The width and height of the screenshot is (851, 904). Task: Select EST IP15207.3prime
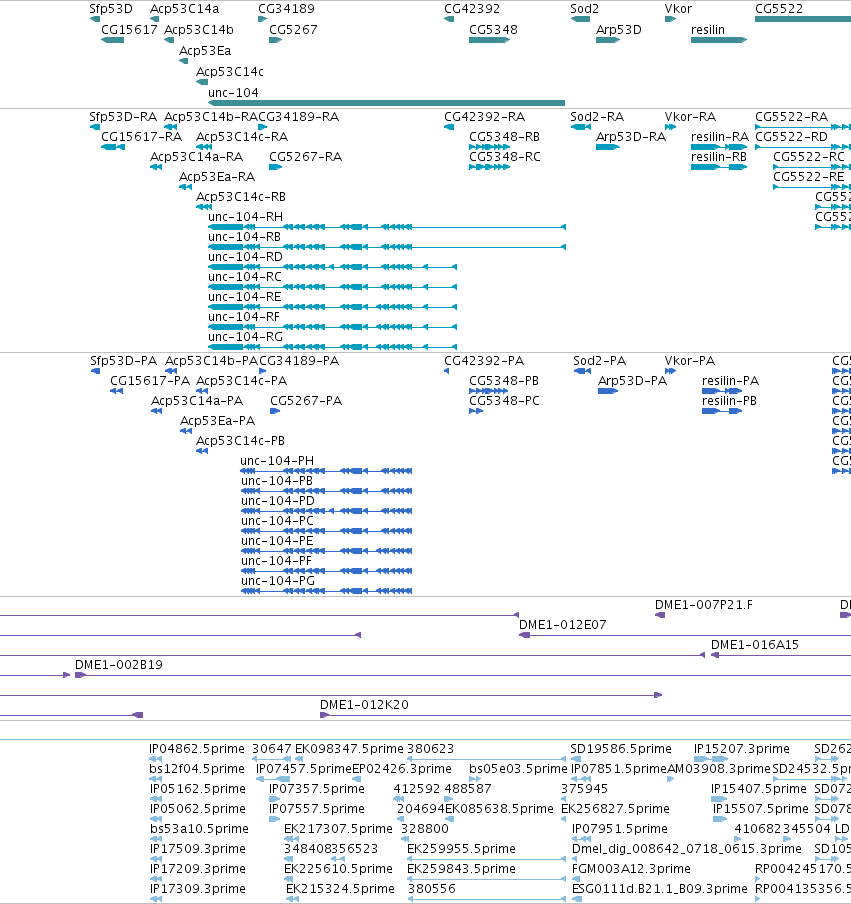711,759
